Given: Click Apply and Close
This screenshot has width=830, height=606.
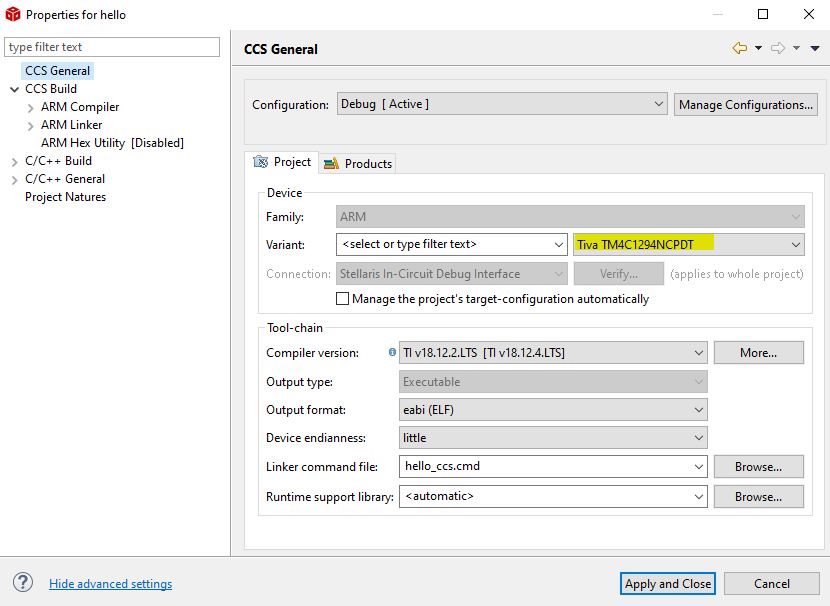Looking at the screenshot, I should [667, 583].
